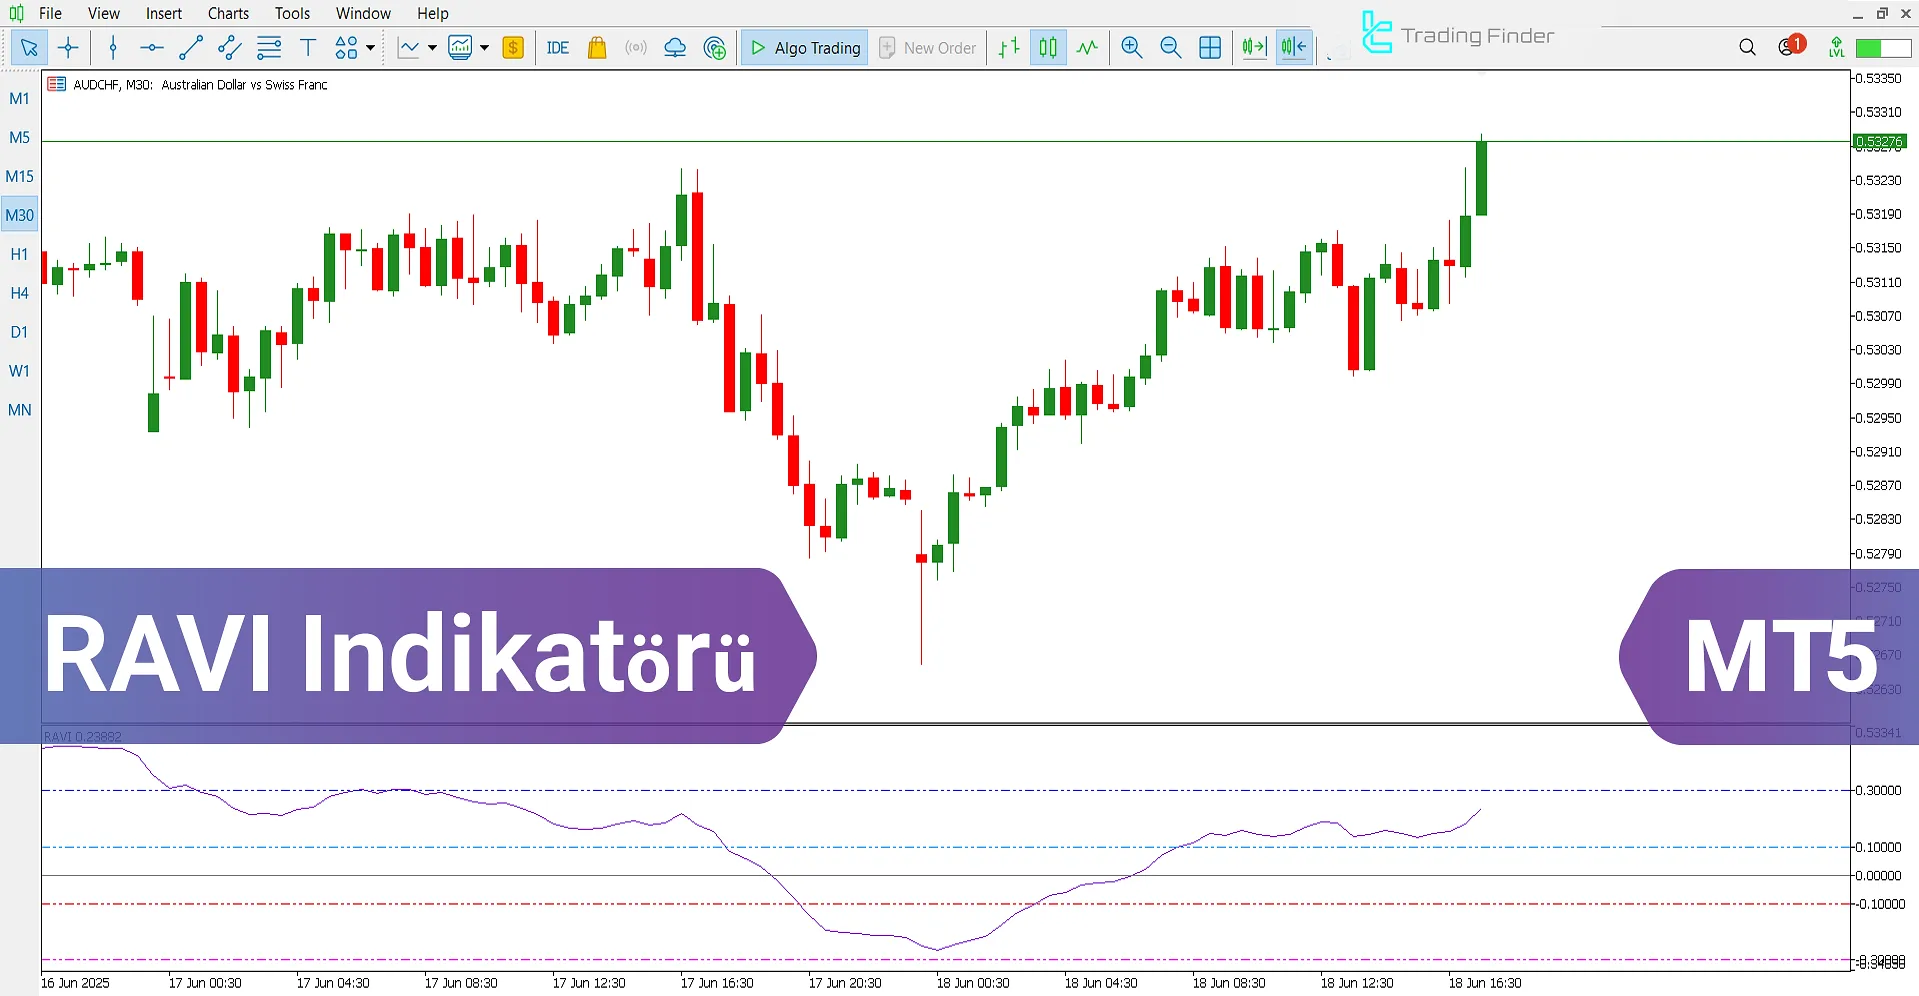Open the Insert menu
This screenshot has width=1919, height=996.
pos(164,13)
